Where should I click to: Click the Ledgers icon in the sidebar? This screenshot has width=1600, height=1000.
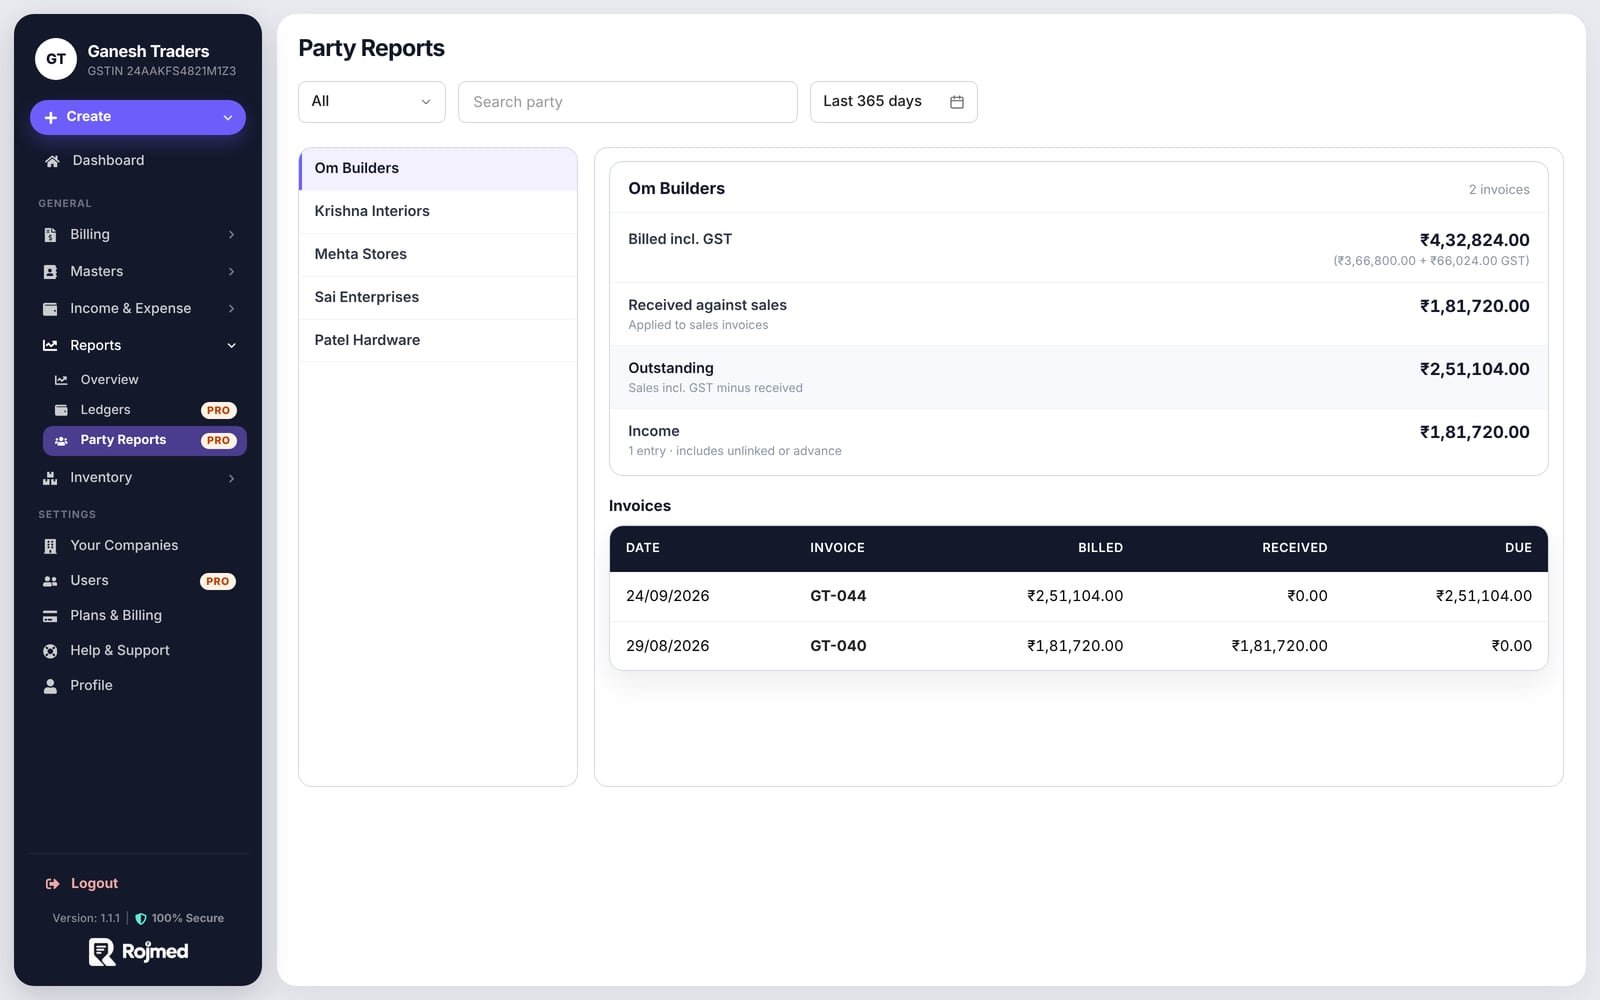tap(61, 410)
